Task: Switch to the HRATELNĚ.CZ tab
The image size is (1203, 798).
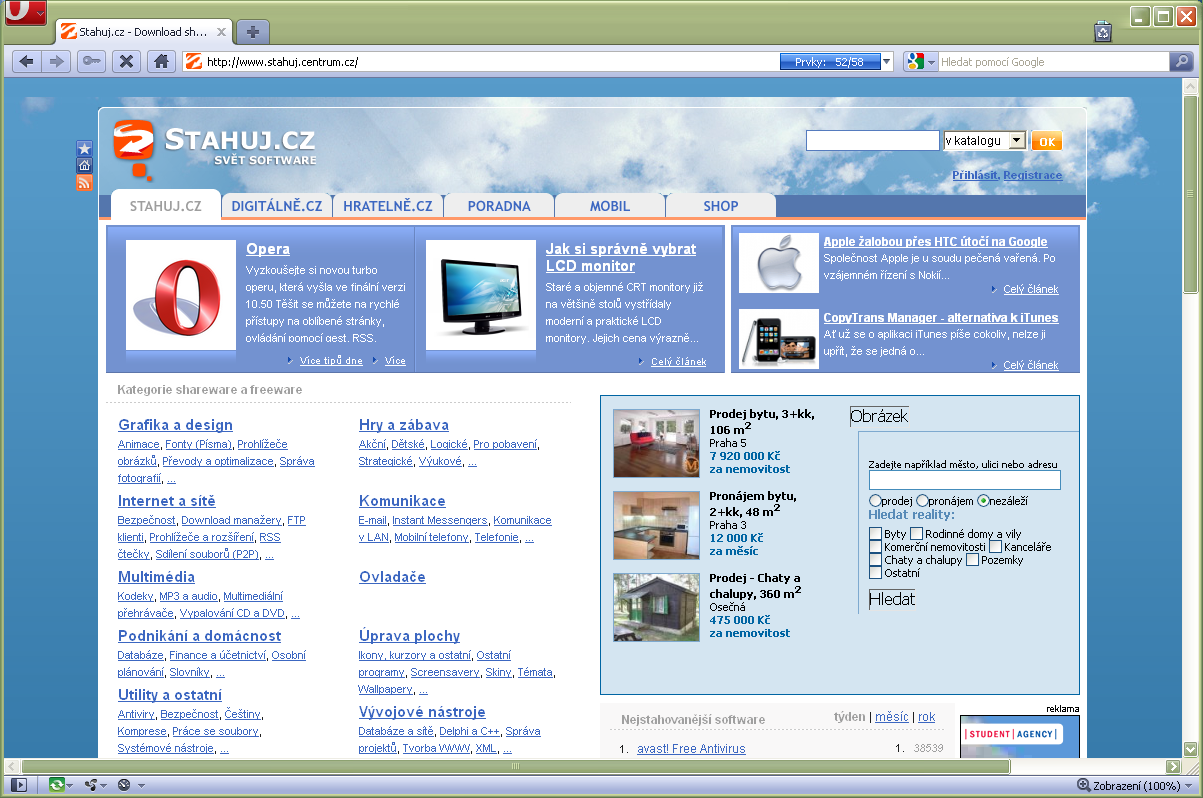Action: (388, 206)
